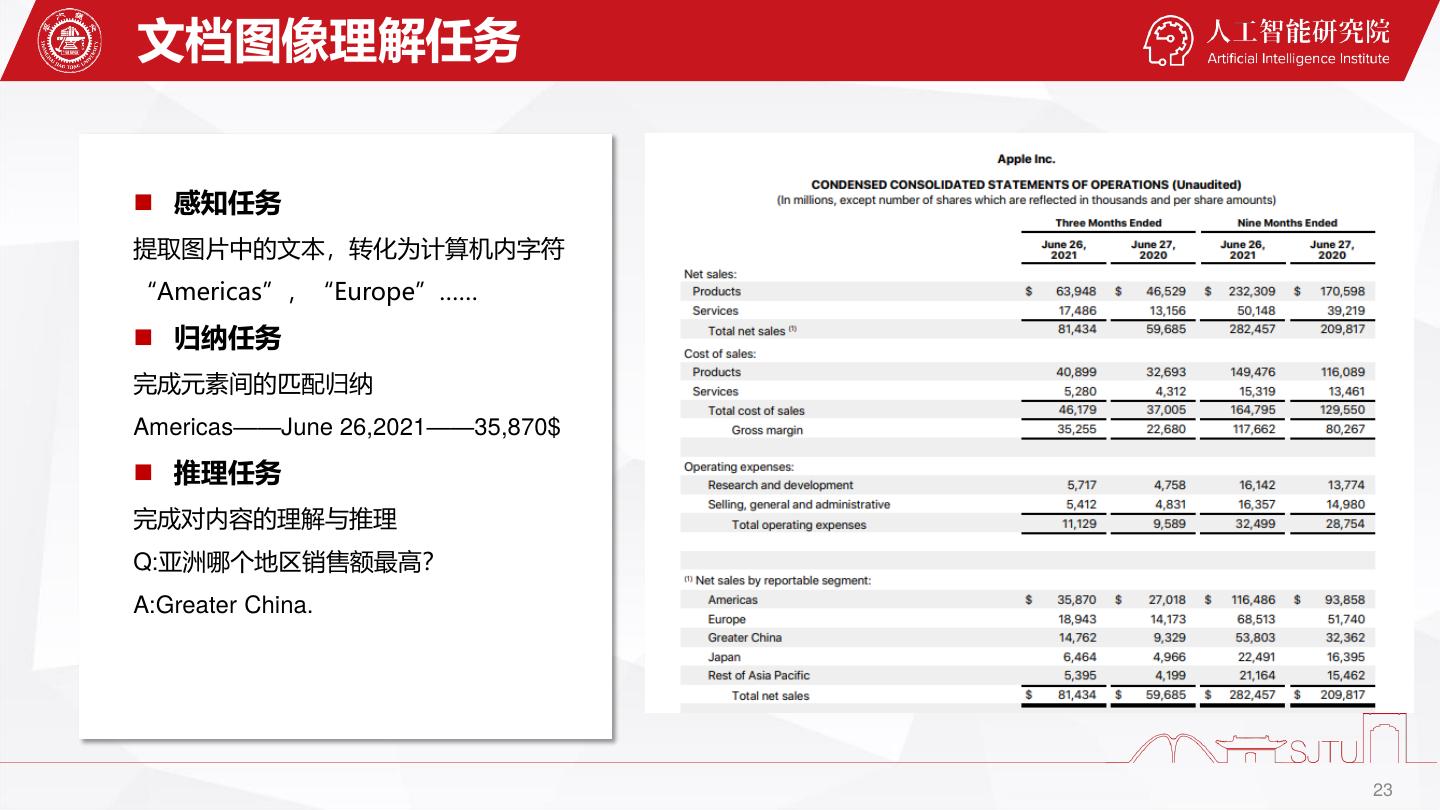
Task: Click the (In millions, except number of shares...) note
Action: [1026, 200]
